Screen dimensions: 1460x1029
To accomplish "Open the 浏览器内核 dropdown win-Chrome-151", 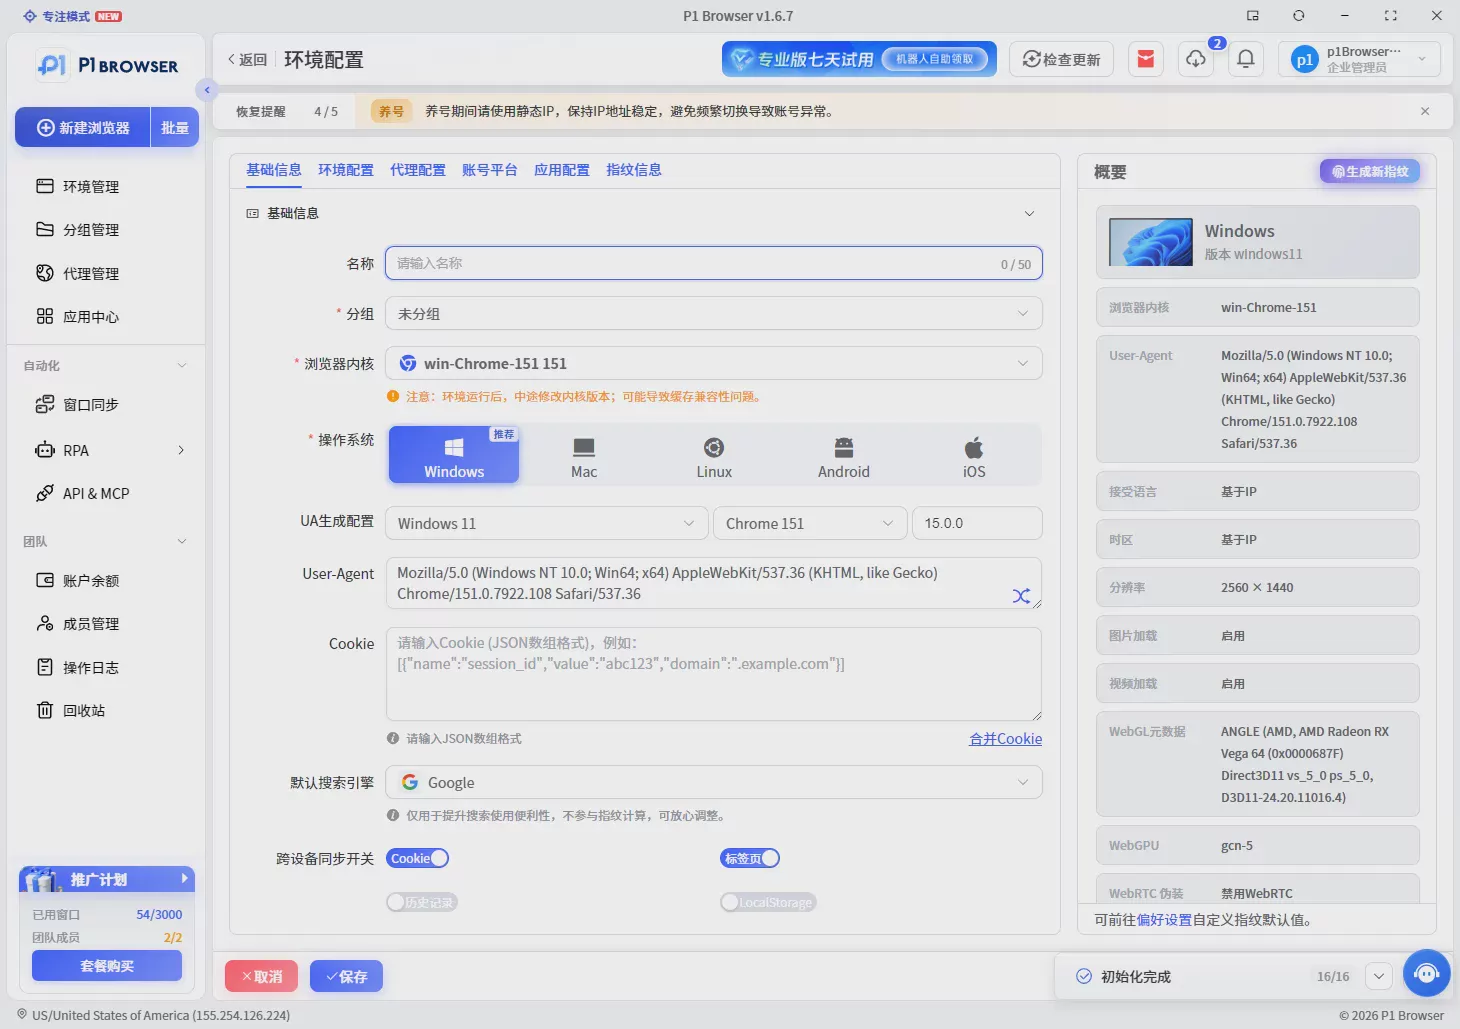I will pyautogui.click(x=714, y=363).
